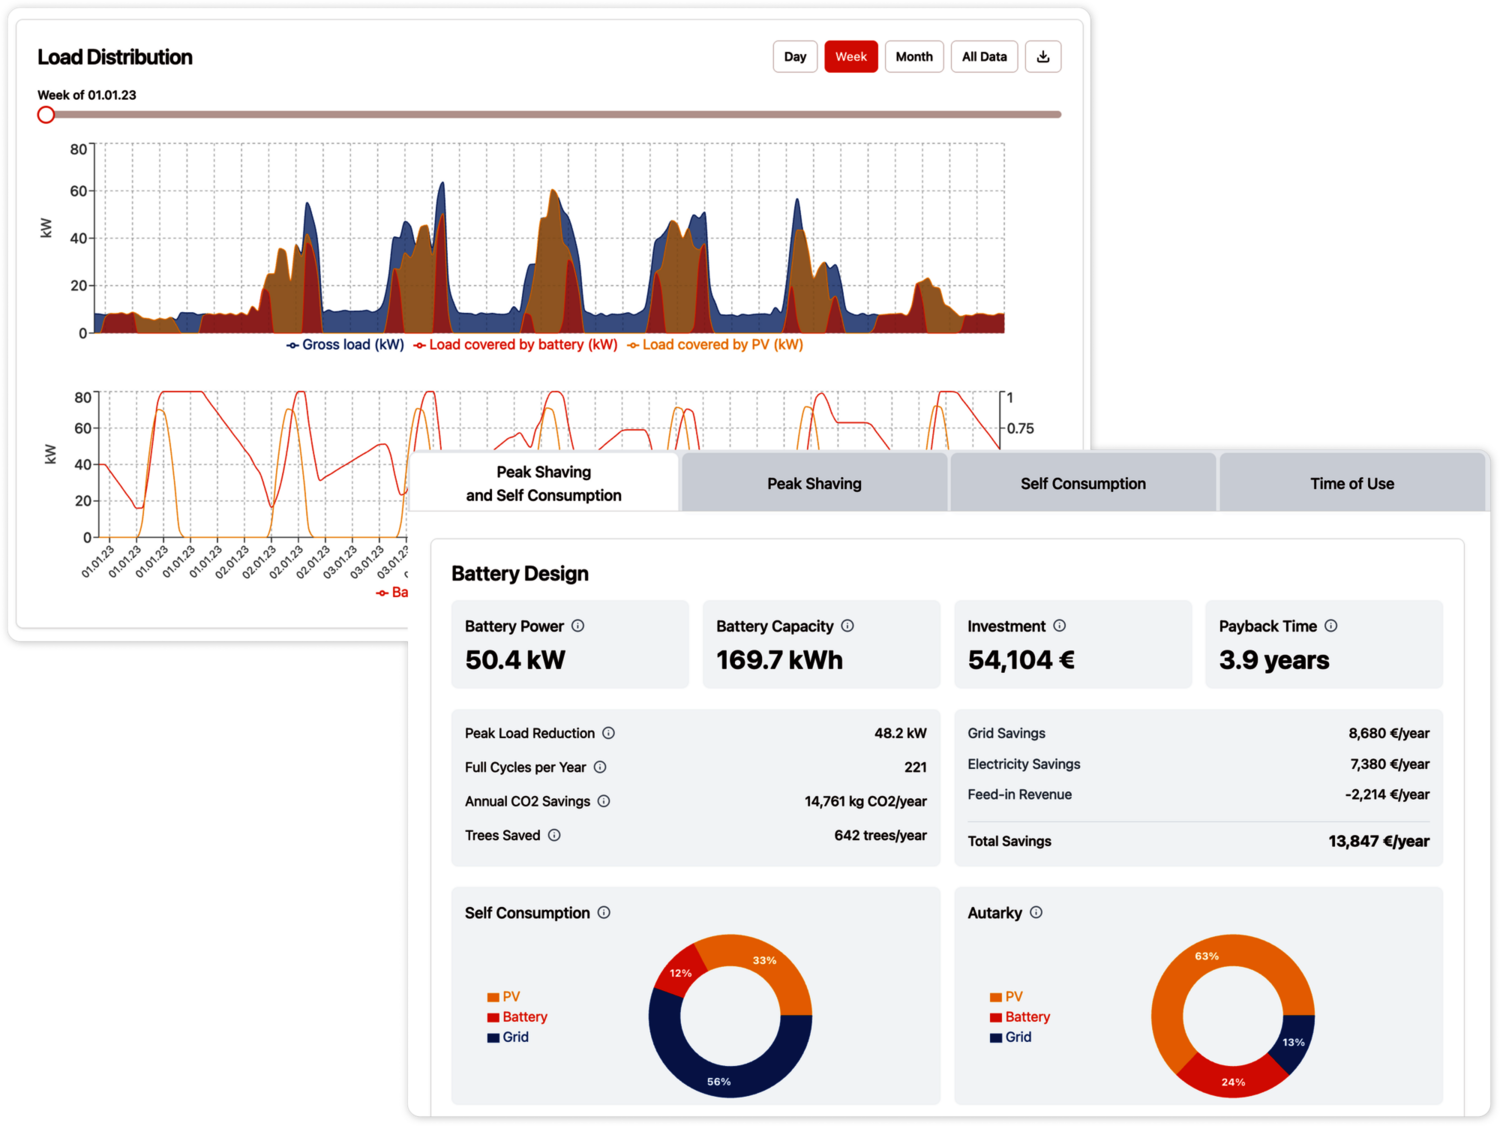This screenshot has width=1500, height=1126.
Task: Select the Self Consumption tab
Action: click(x=1083, y=484)
